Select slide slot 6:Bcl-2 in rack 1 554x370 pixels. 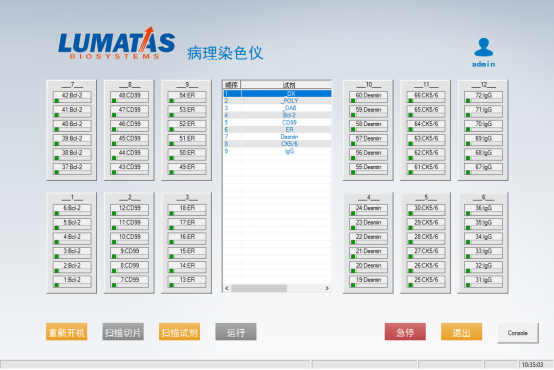click(72, 209)
